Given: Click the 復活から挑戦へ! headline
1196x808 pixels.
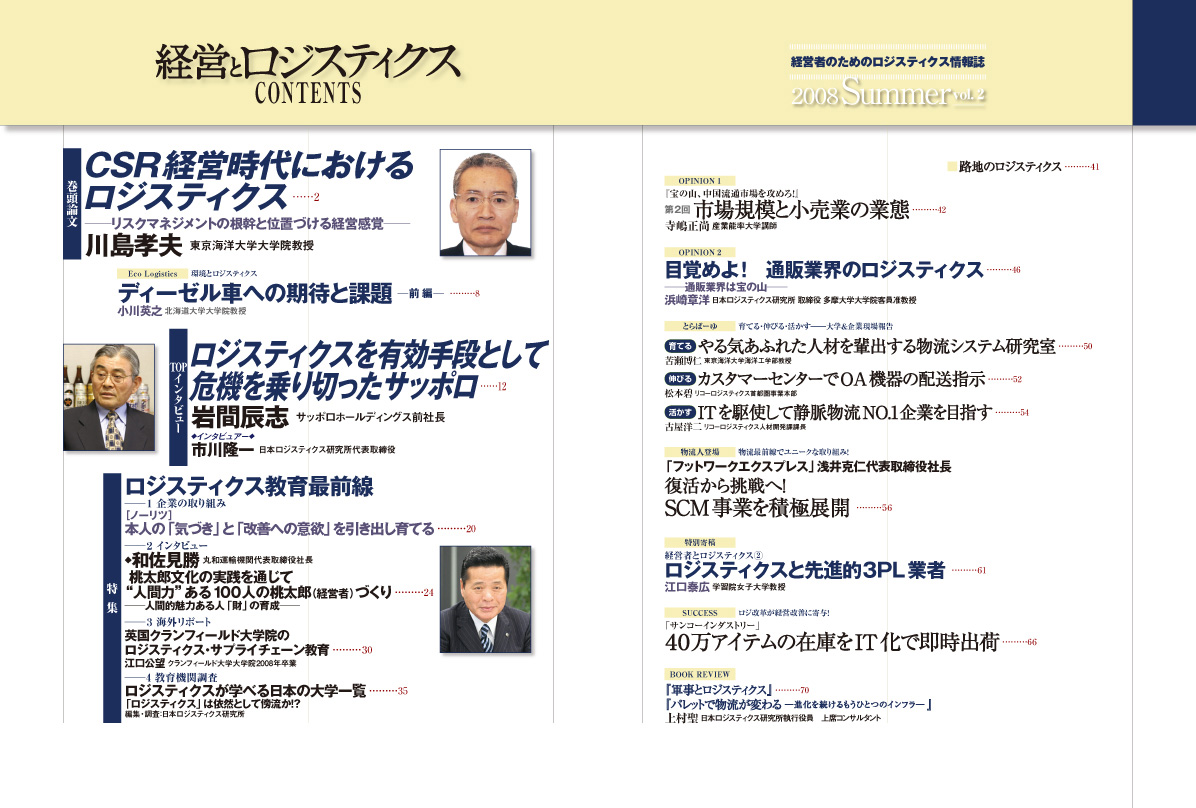Looking at the screenshot, I should [x=726, y=485].
